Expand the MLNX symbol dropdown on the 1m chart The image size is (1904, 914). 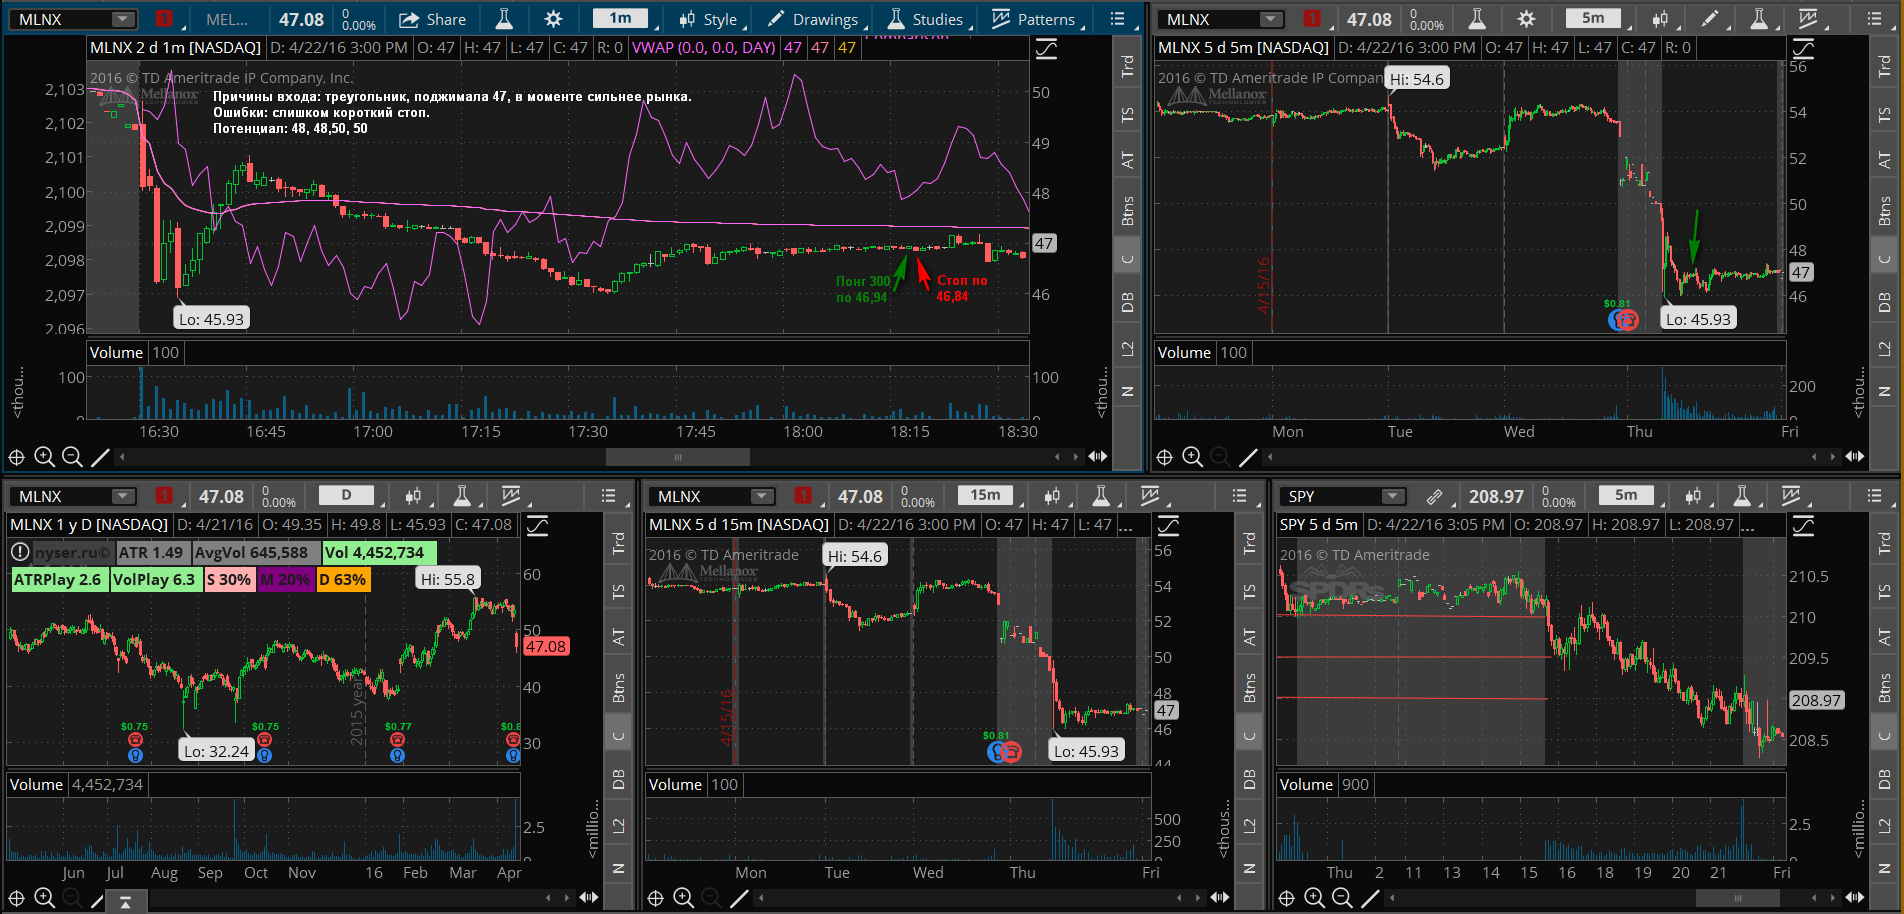(x=123, y=19)
